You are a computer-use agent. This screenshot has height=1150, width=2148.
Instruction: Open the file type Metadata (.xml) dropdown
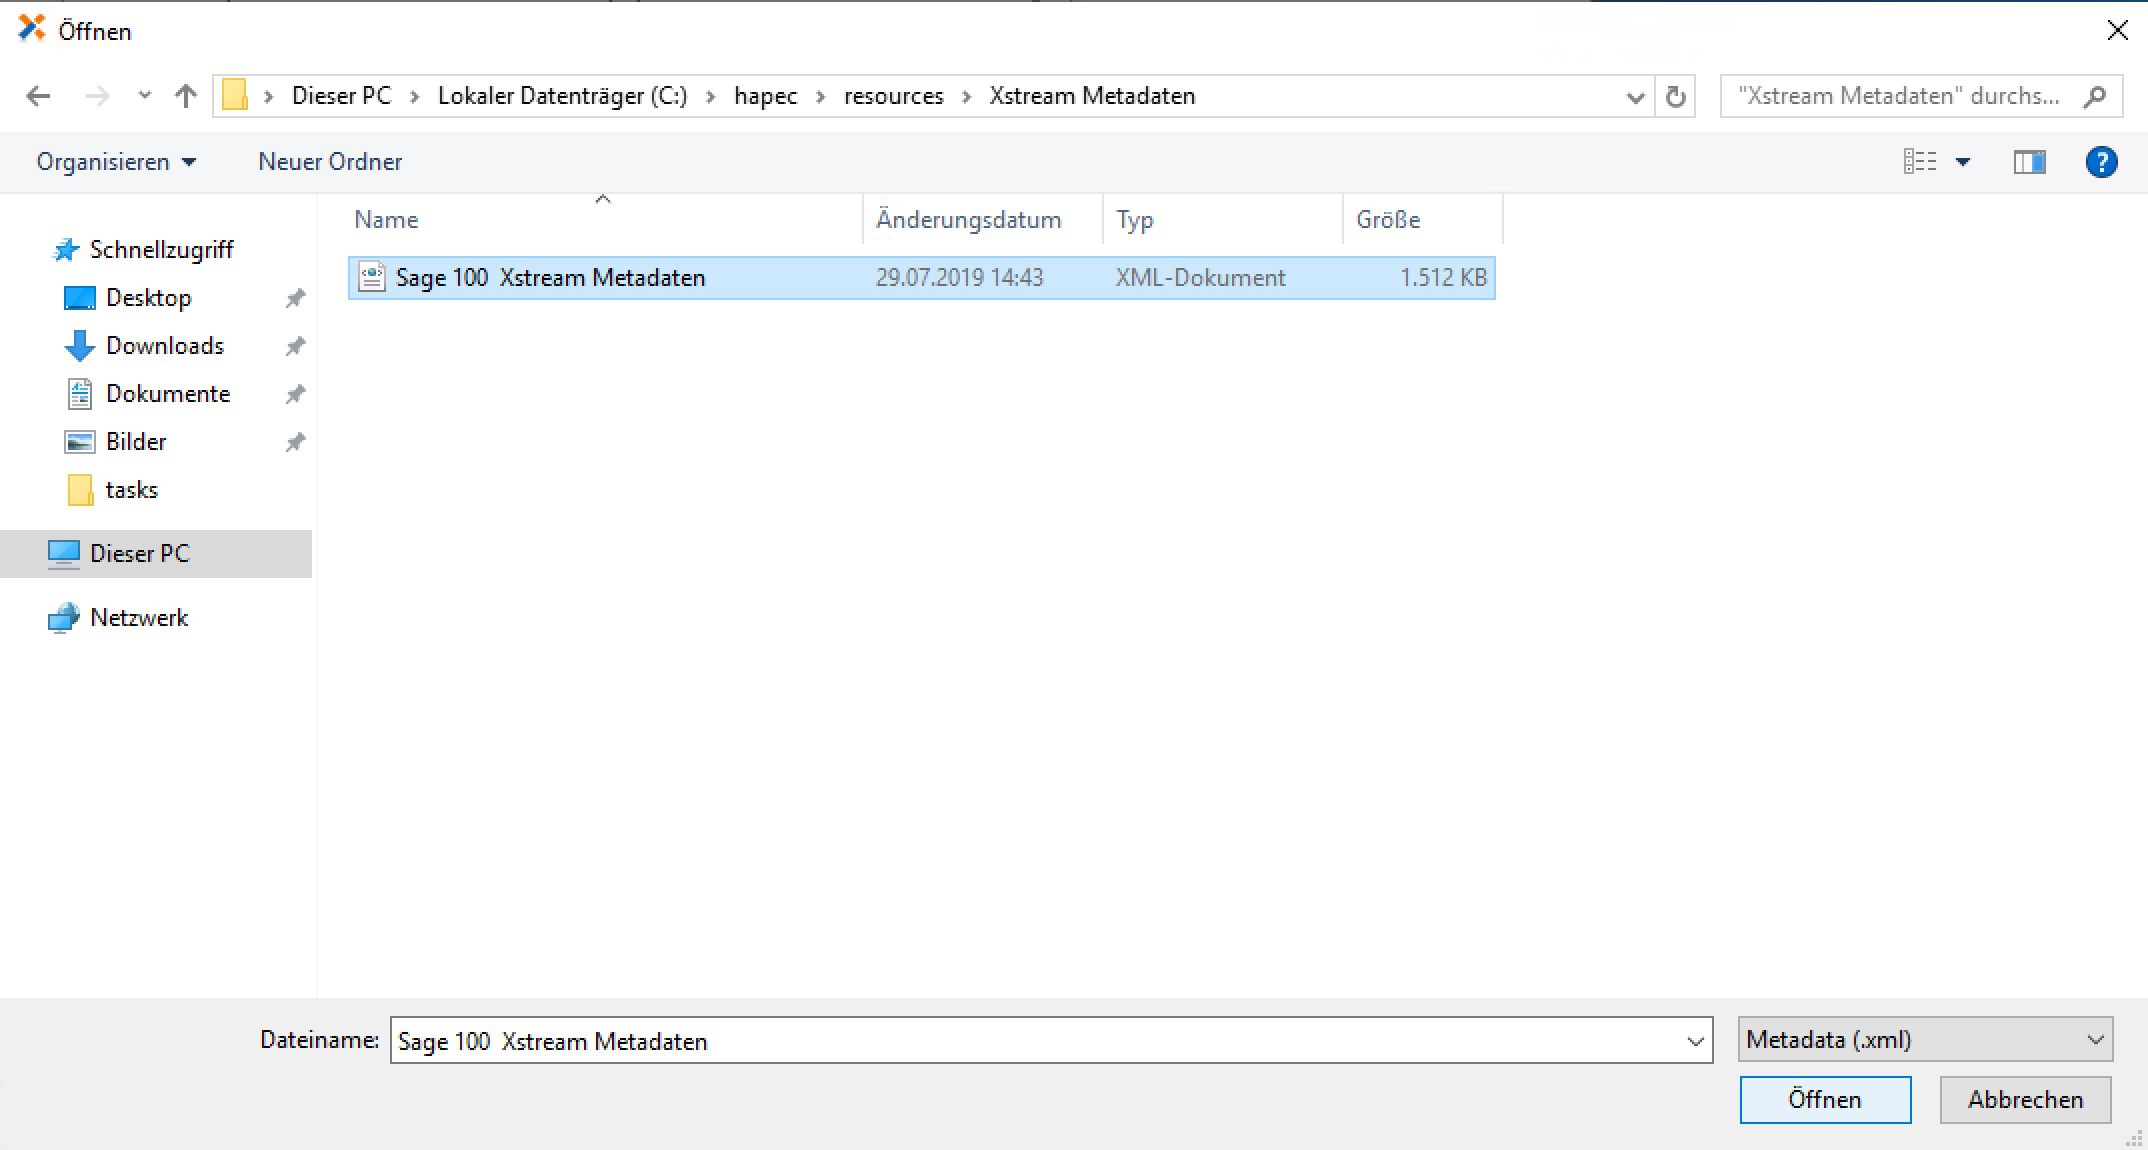click(1925, 1040)
